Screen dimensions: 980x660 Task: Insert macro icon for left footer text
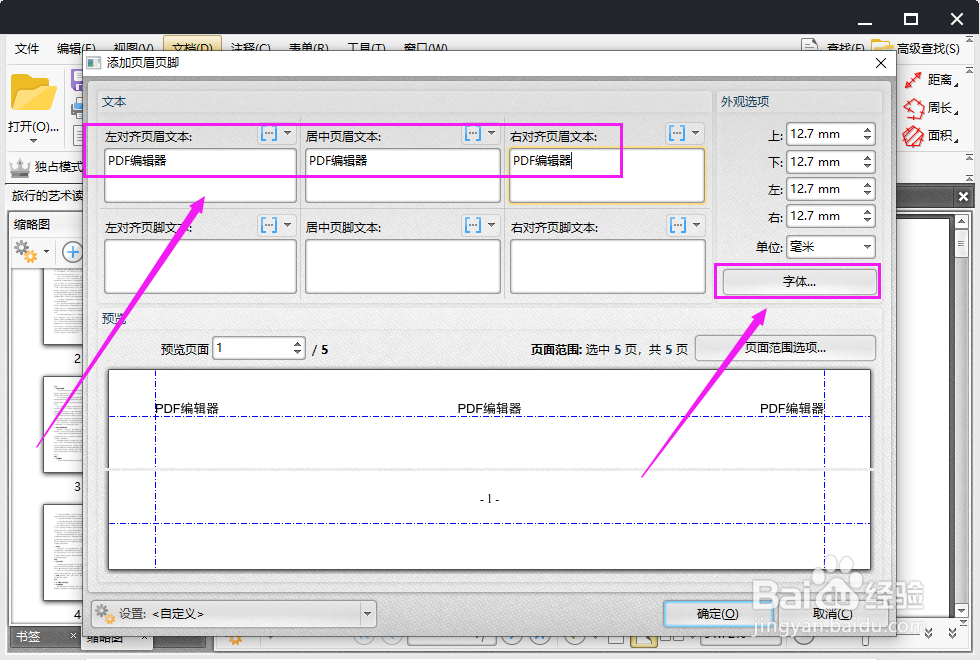point(269,225)
